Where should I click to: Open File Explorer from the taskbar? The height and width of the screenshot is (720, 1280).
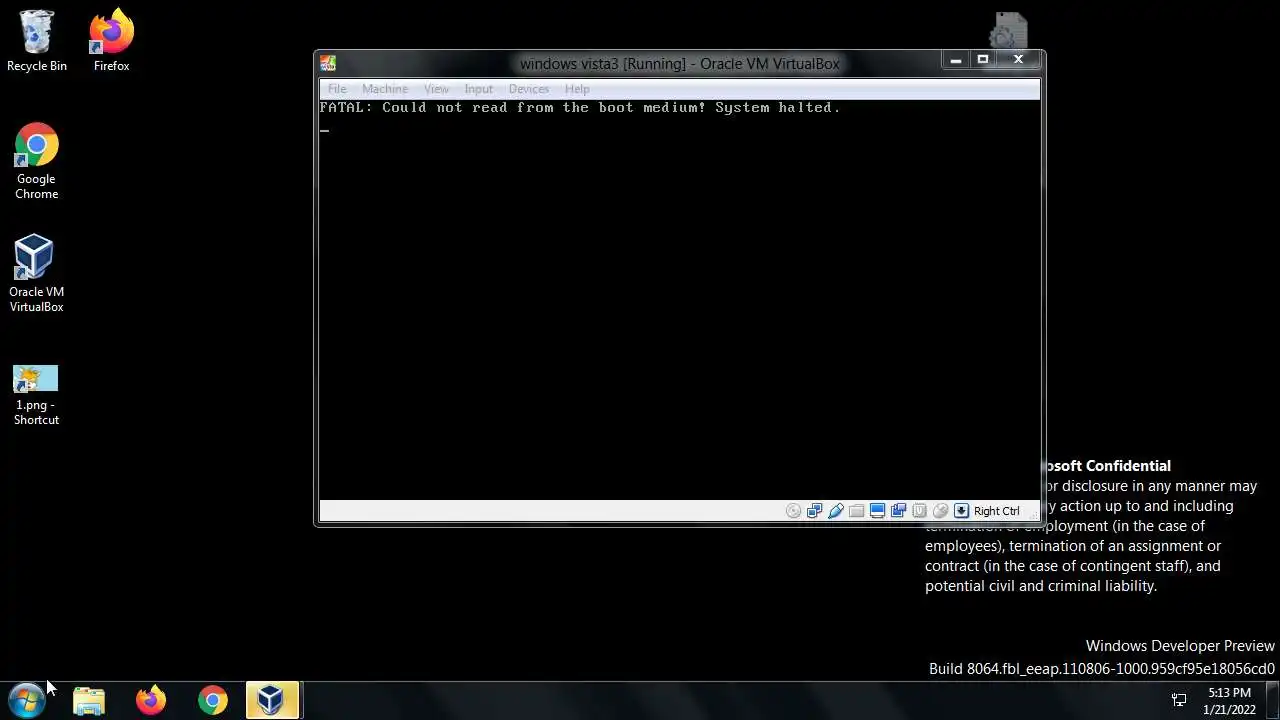point(89,700)
